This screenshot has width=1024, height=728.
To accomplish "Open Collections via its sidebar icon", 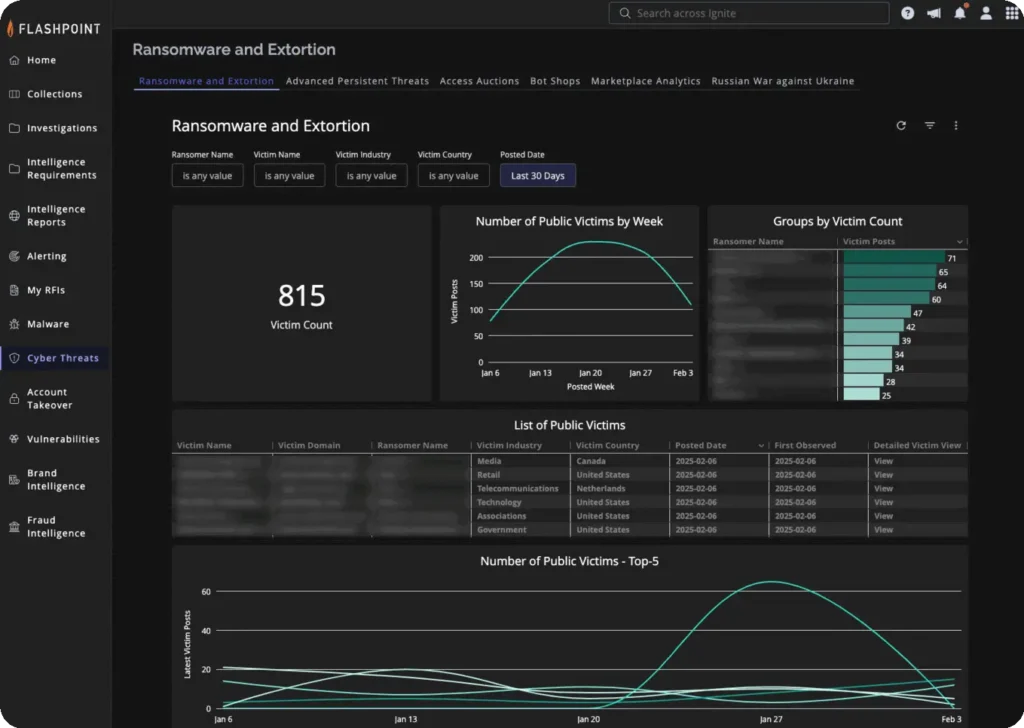I will [14, 94].
